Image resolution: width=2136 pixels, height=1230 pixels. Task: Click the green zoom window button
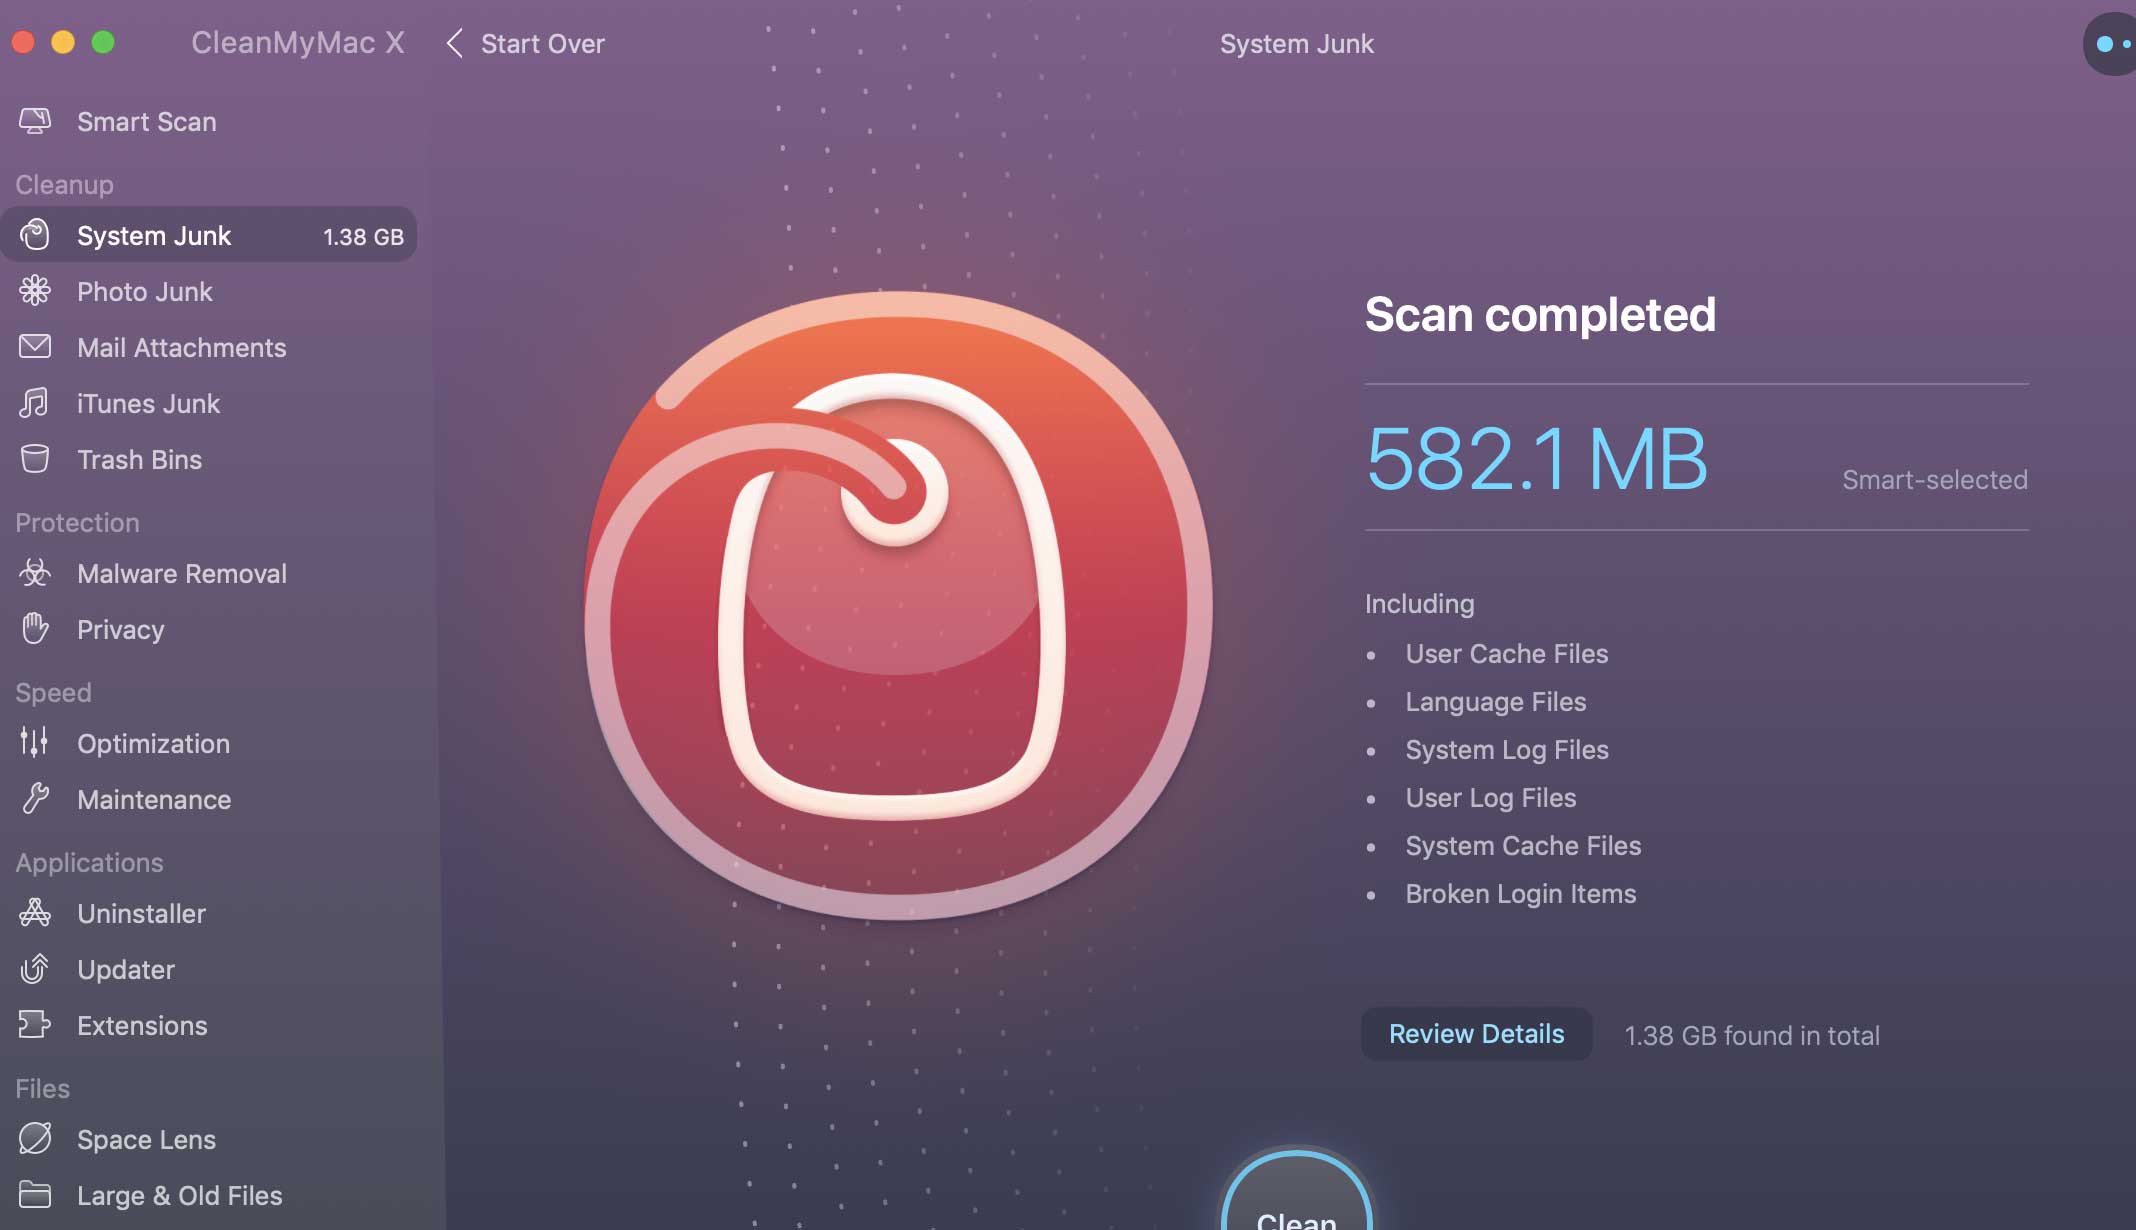click(x=103, y=42)
